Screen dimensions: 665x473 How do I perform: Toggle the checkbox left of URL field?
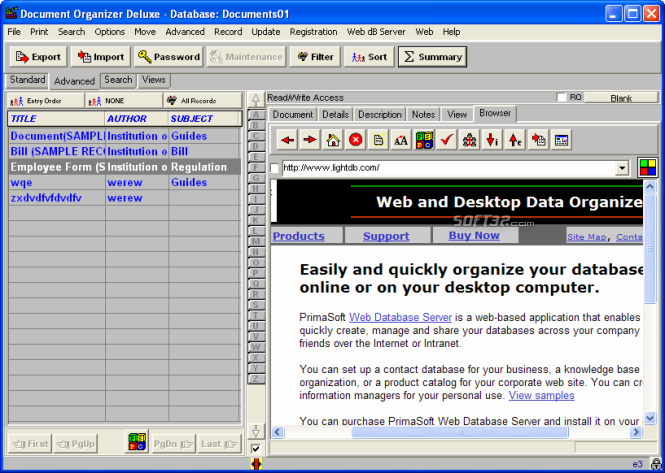275,168
